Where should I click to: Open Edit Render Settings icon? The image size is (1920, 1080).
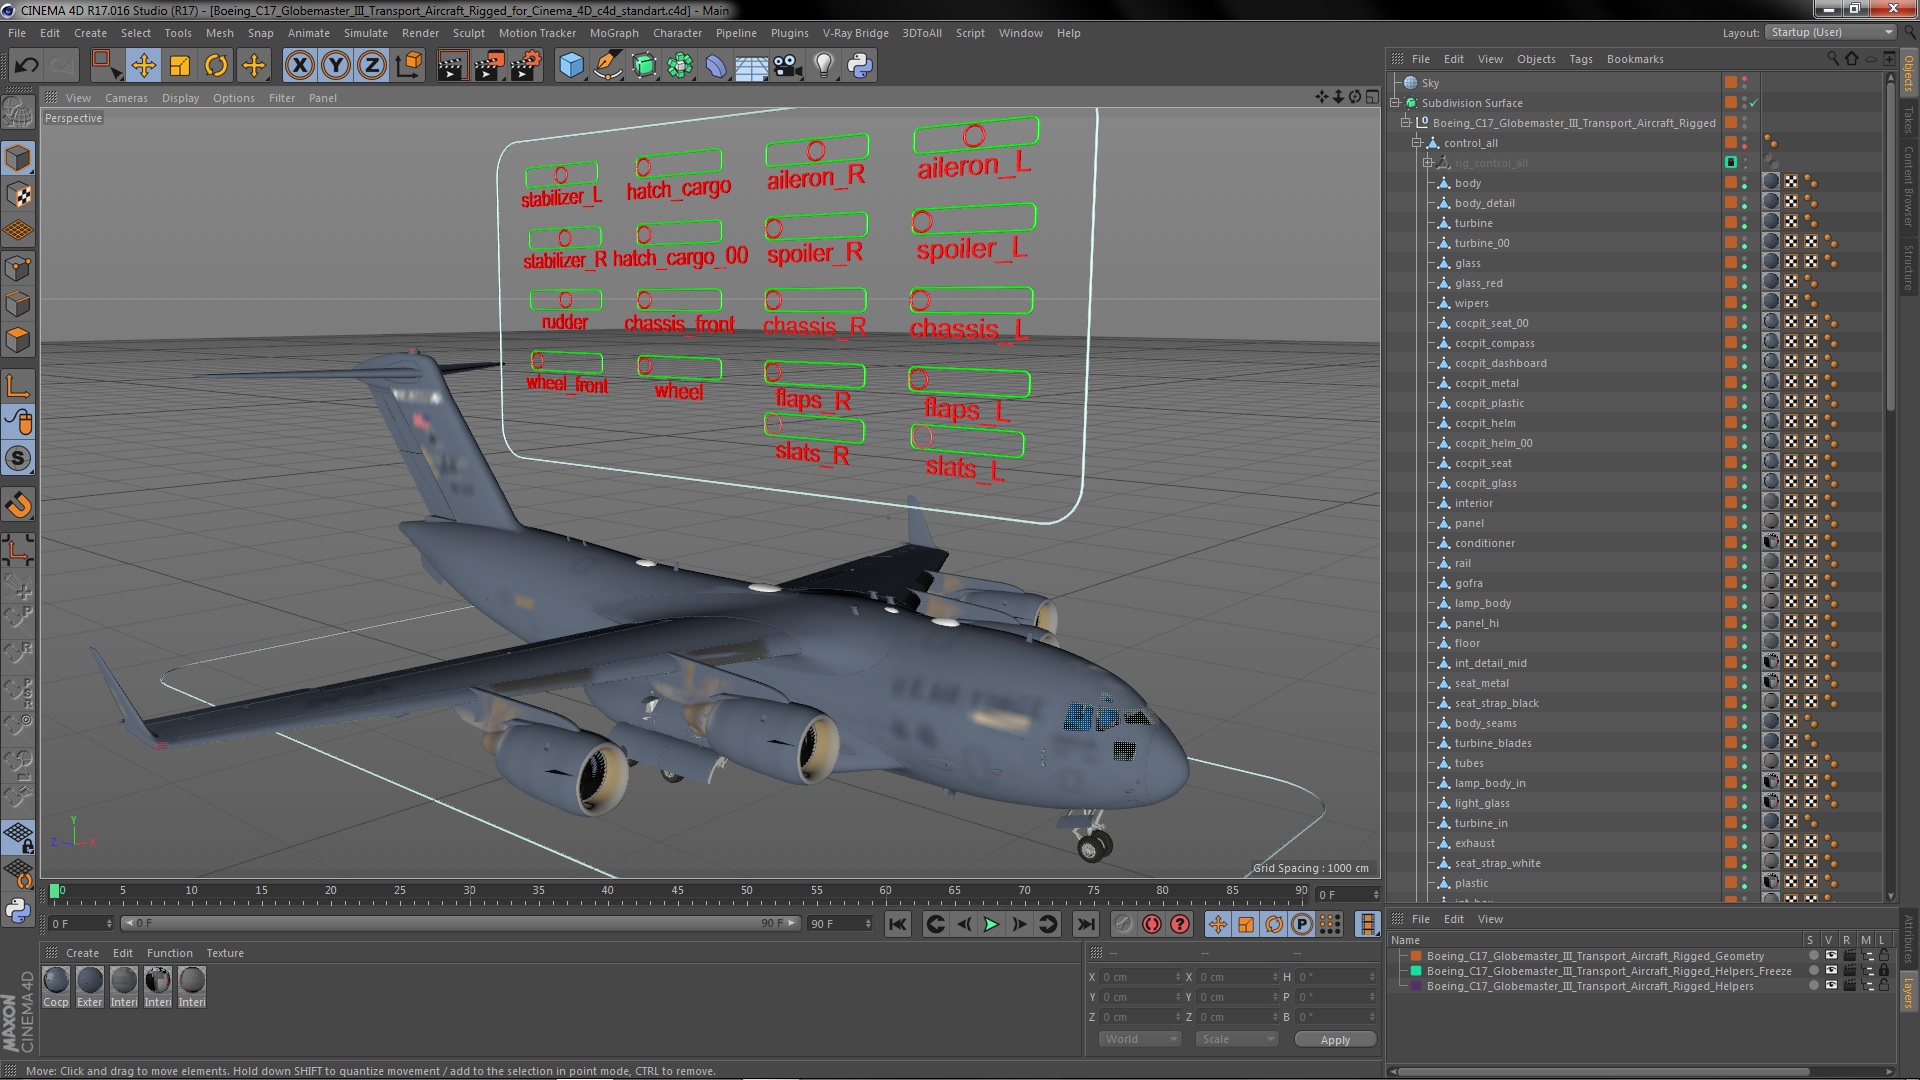(x=526, y=66)
